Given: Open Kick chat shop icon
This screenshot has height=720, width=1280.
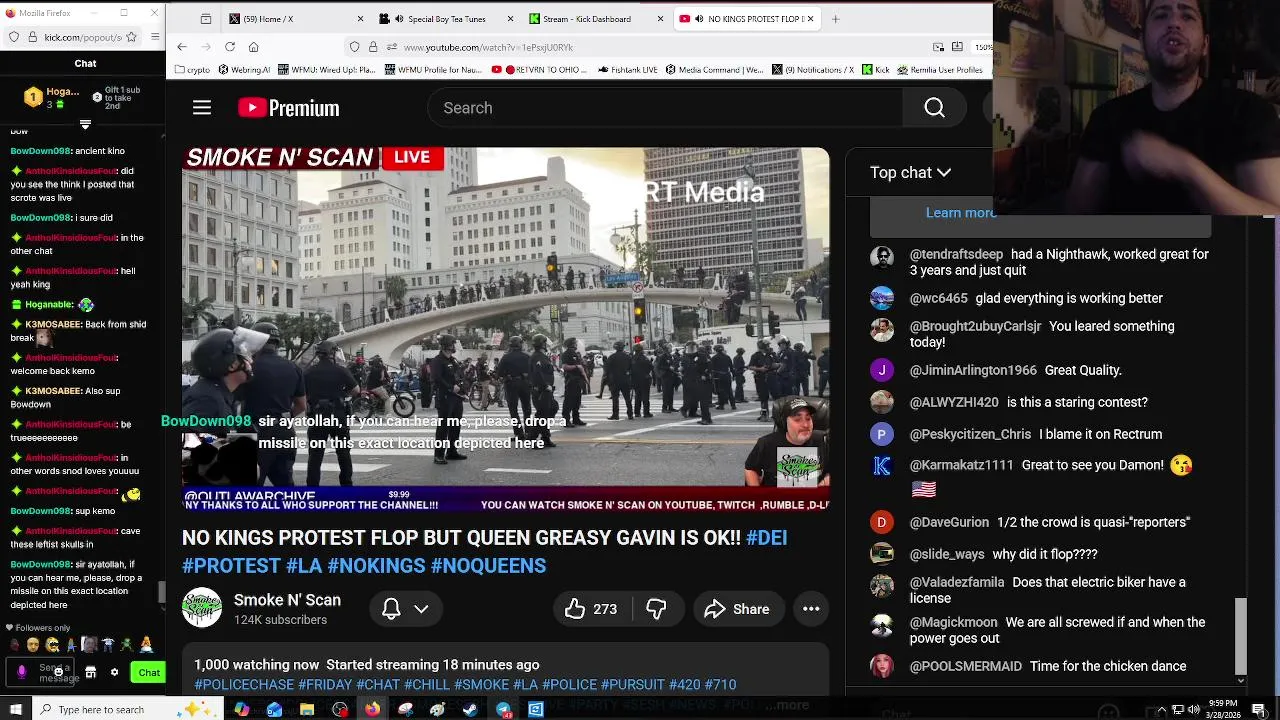Looking at the screenshot, I should [x=90, y=673].
